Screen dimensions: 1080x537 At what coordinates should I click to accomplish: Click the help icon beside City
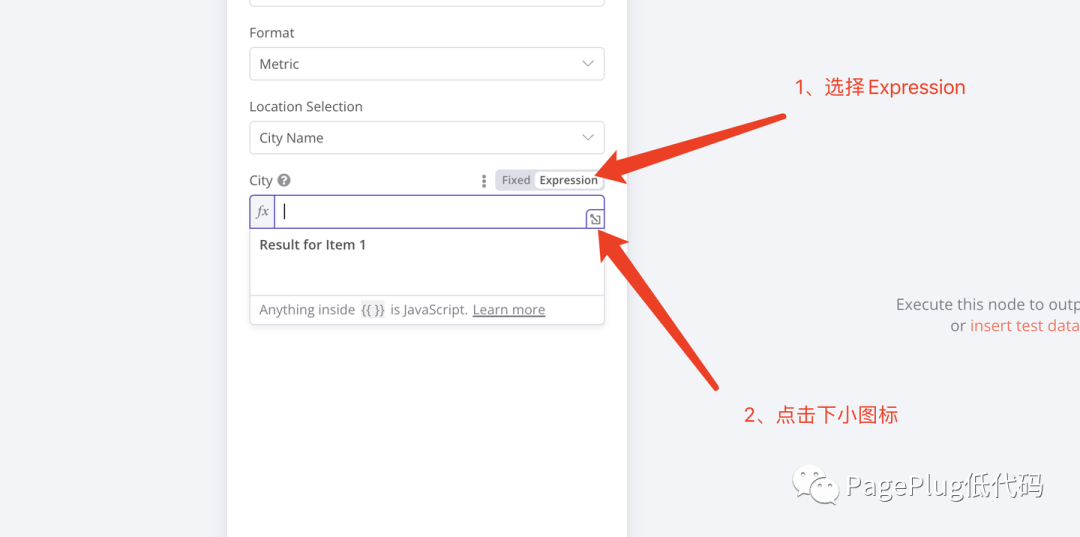point(284,181)
